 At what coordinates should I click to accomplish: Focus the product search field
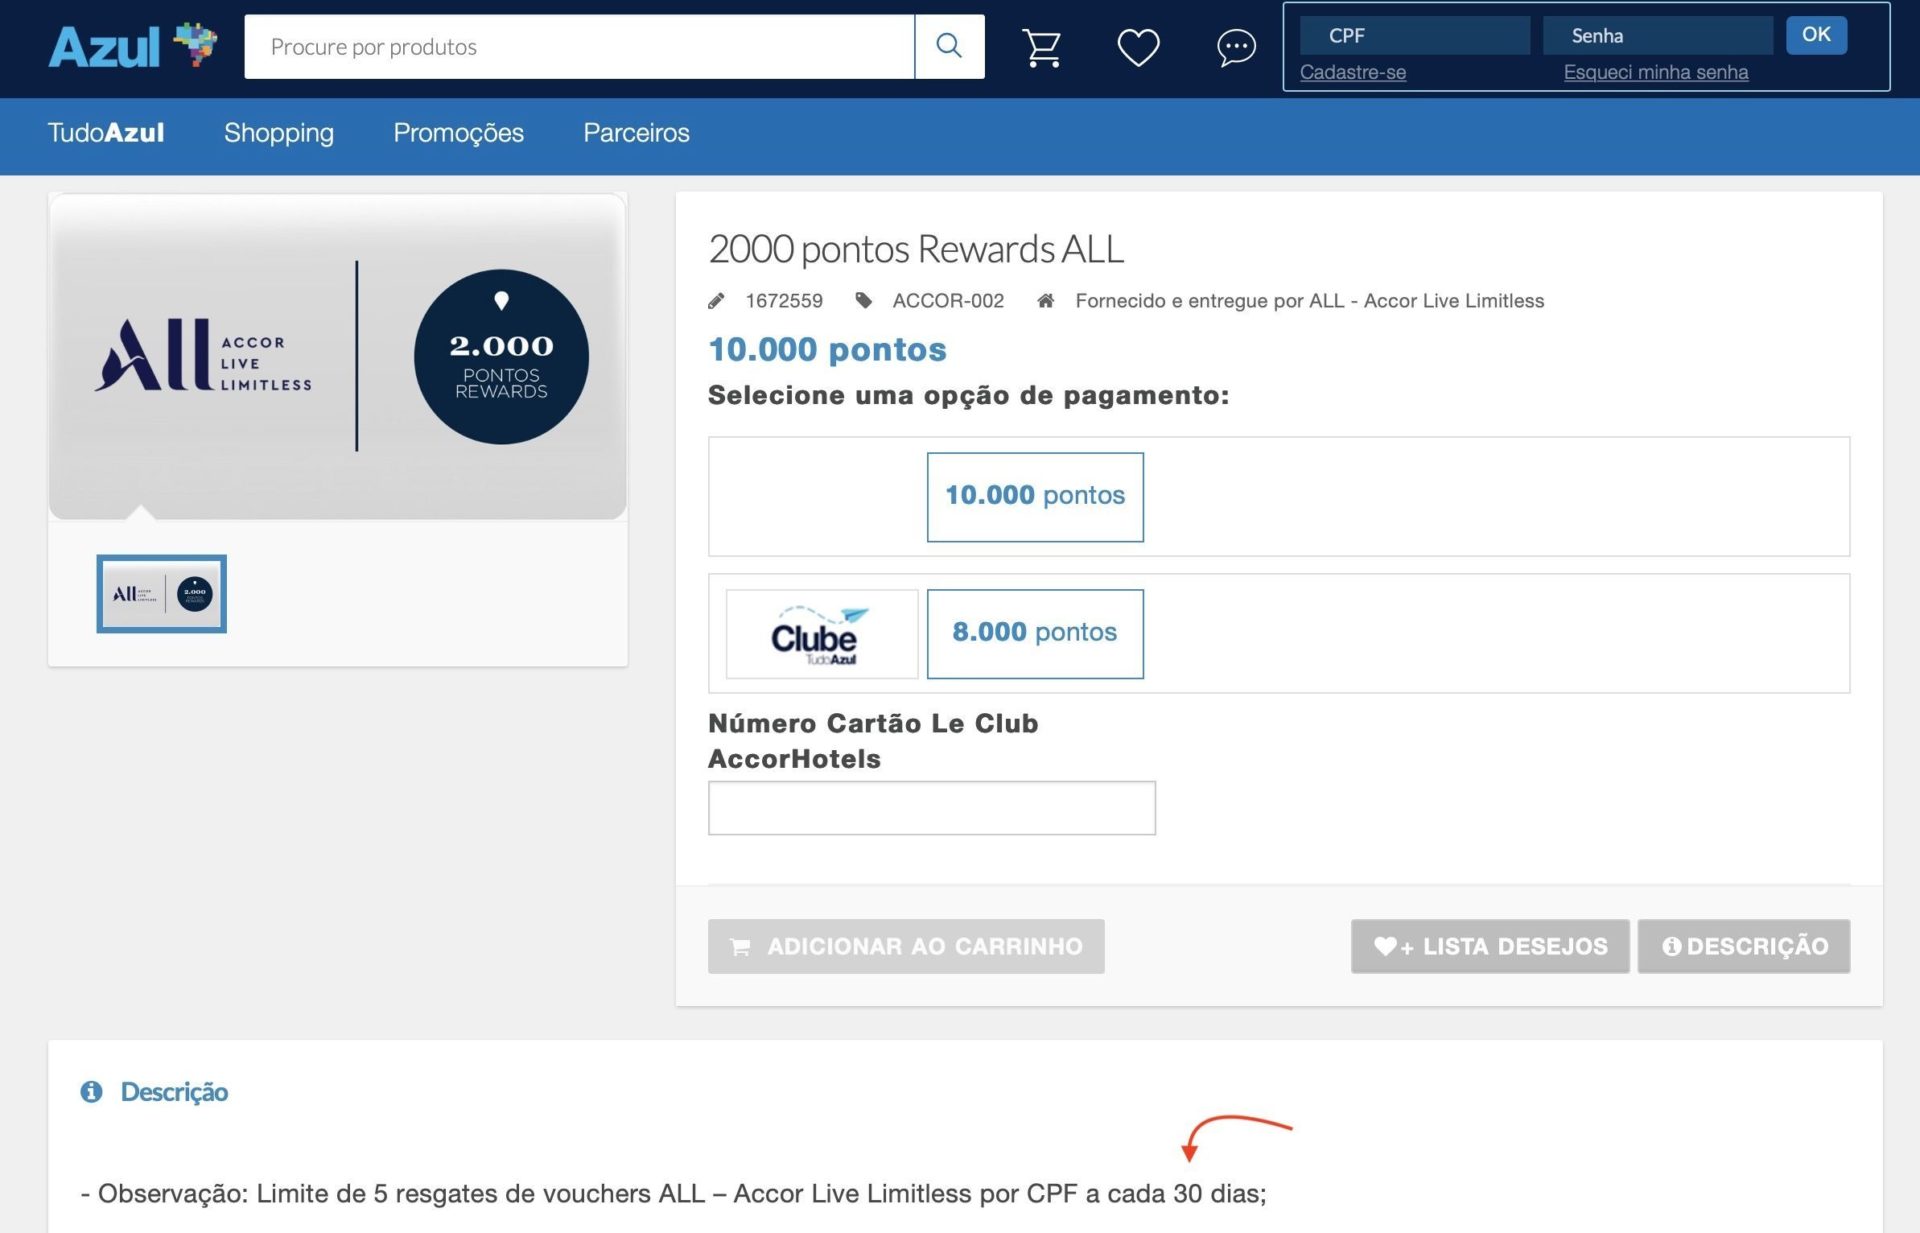(580, 46)
